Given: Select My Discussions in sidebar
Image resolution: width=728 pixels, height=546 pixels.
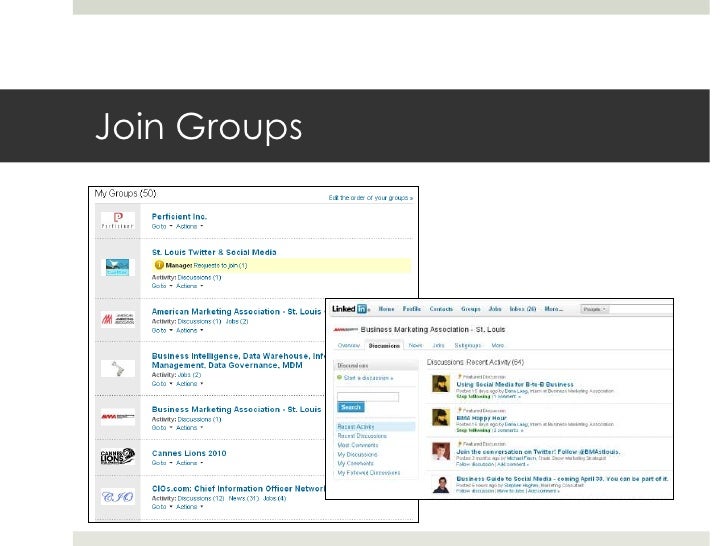Looking at the screenshot, I should tap(357, 455).
